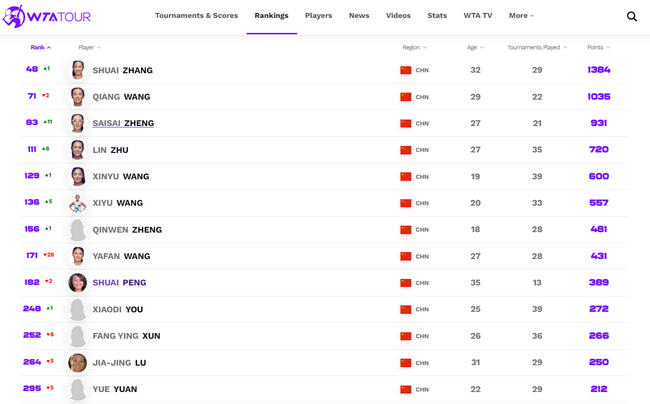Open QIANG WANG player link

pyautogui.click(x=121, y=97)
